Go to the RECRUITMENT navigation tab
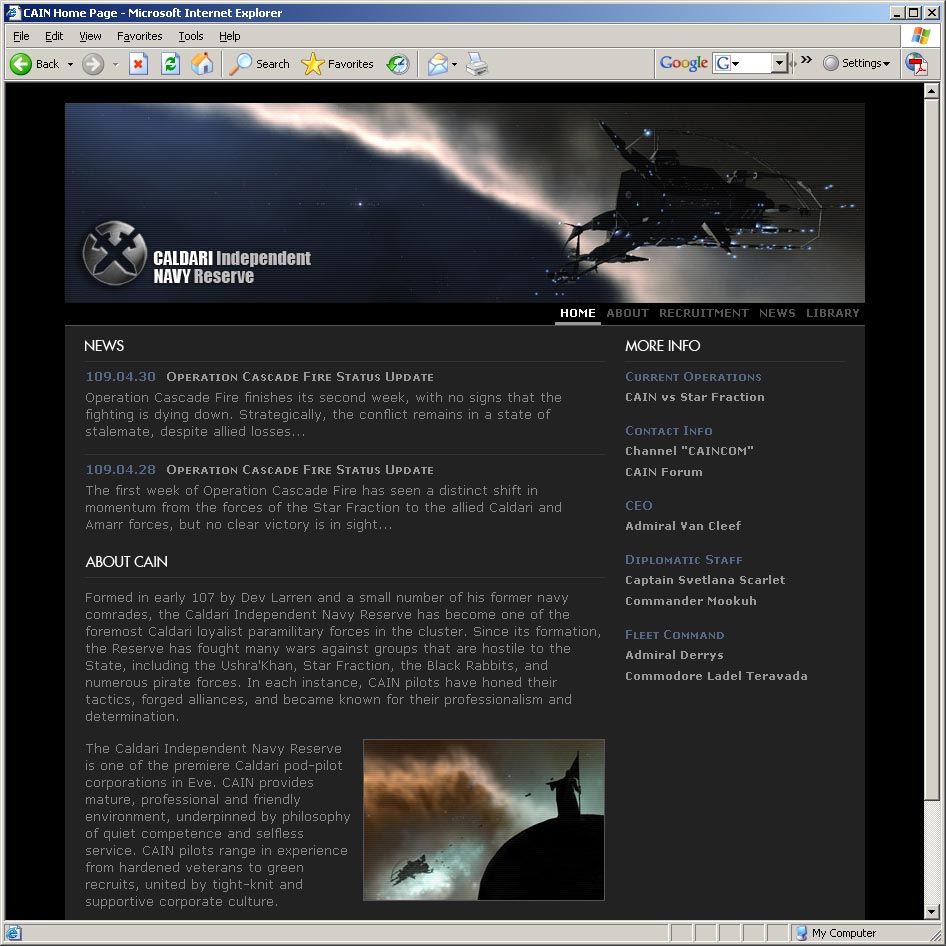Image resolution: width=946 pixels, height=946 pixels. coord(703,313)
